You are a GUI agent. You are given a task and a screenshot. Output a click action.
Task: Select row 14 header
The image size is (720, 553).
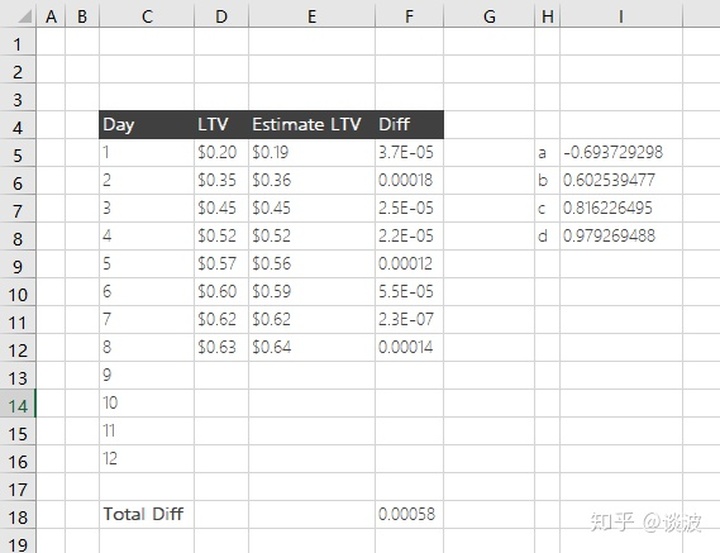pos(18,403)
